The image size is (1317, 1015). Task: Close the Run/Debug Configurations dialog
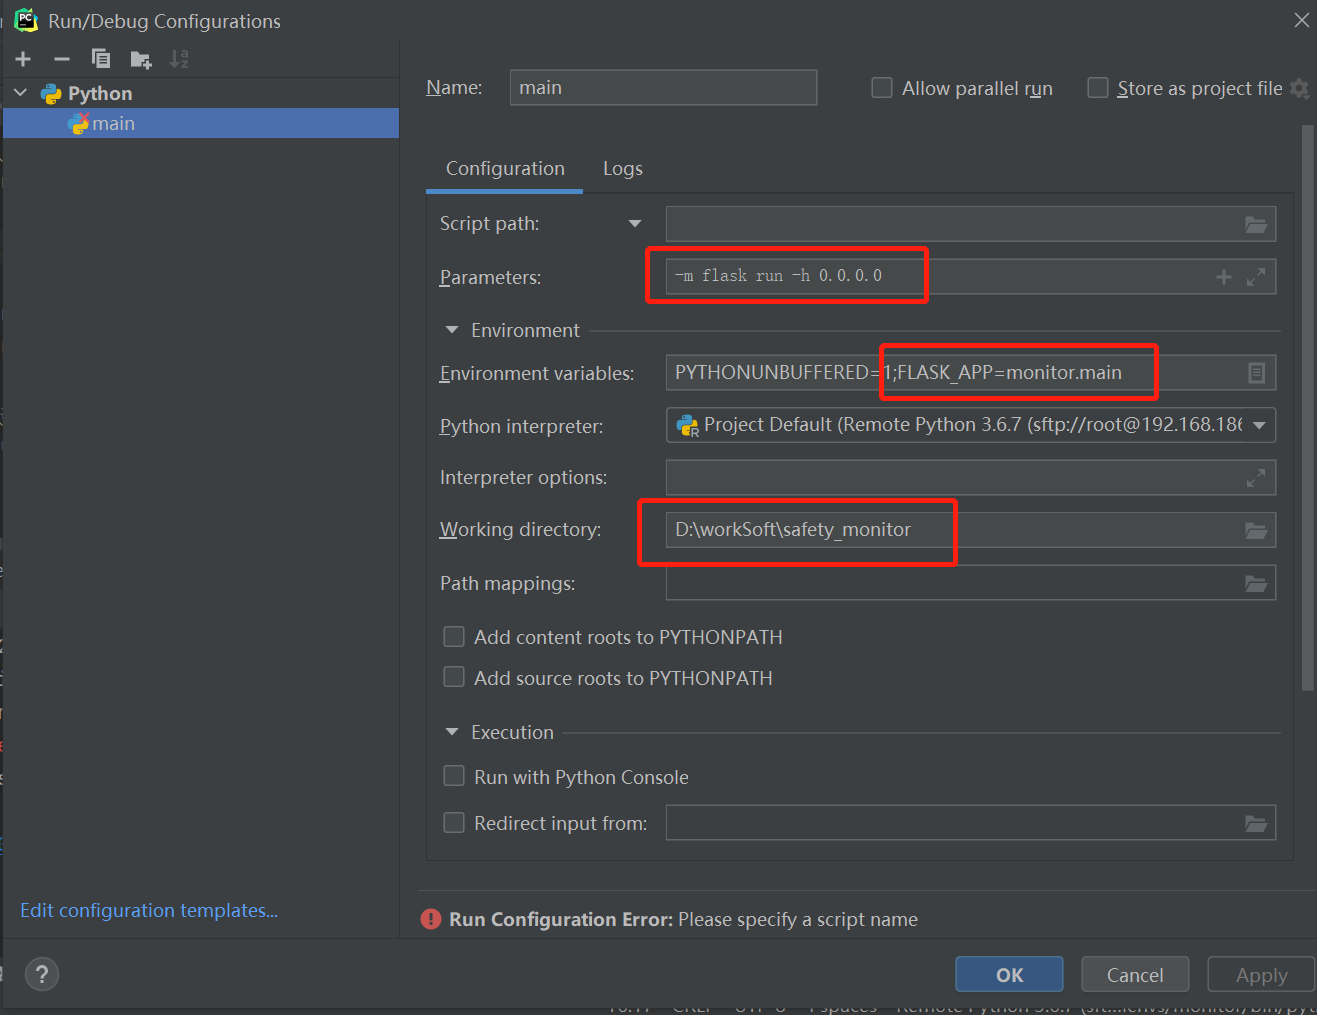point(1301,20)
